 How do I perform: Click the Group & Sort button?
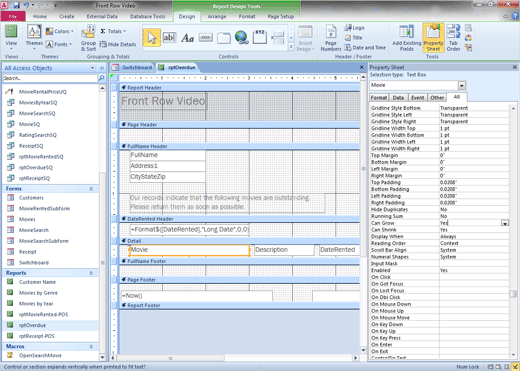(88, 38)
